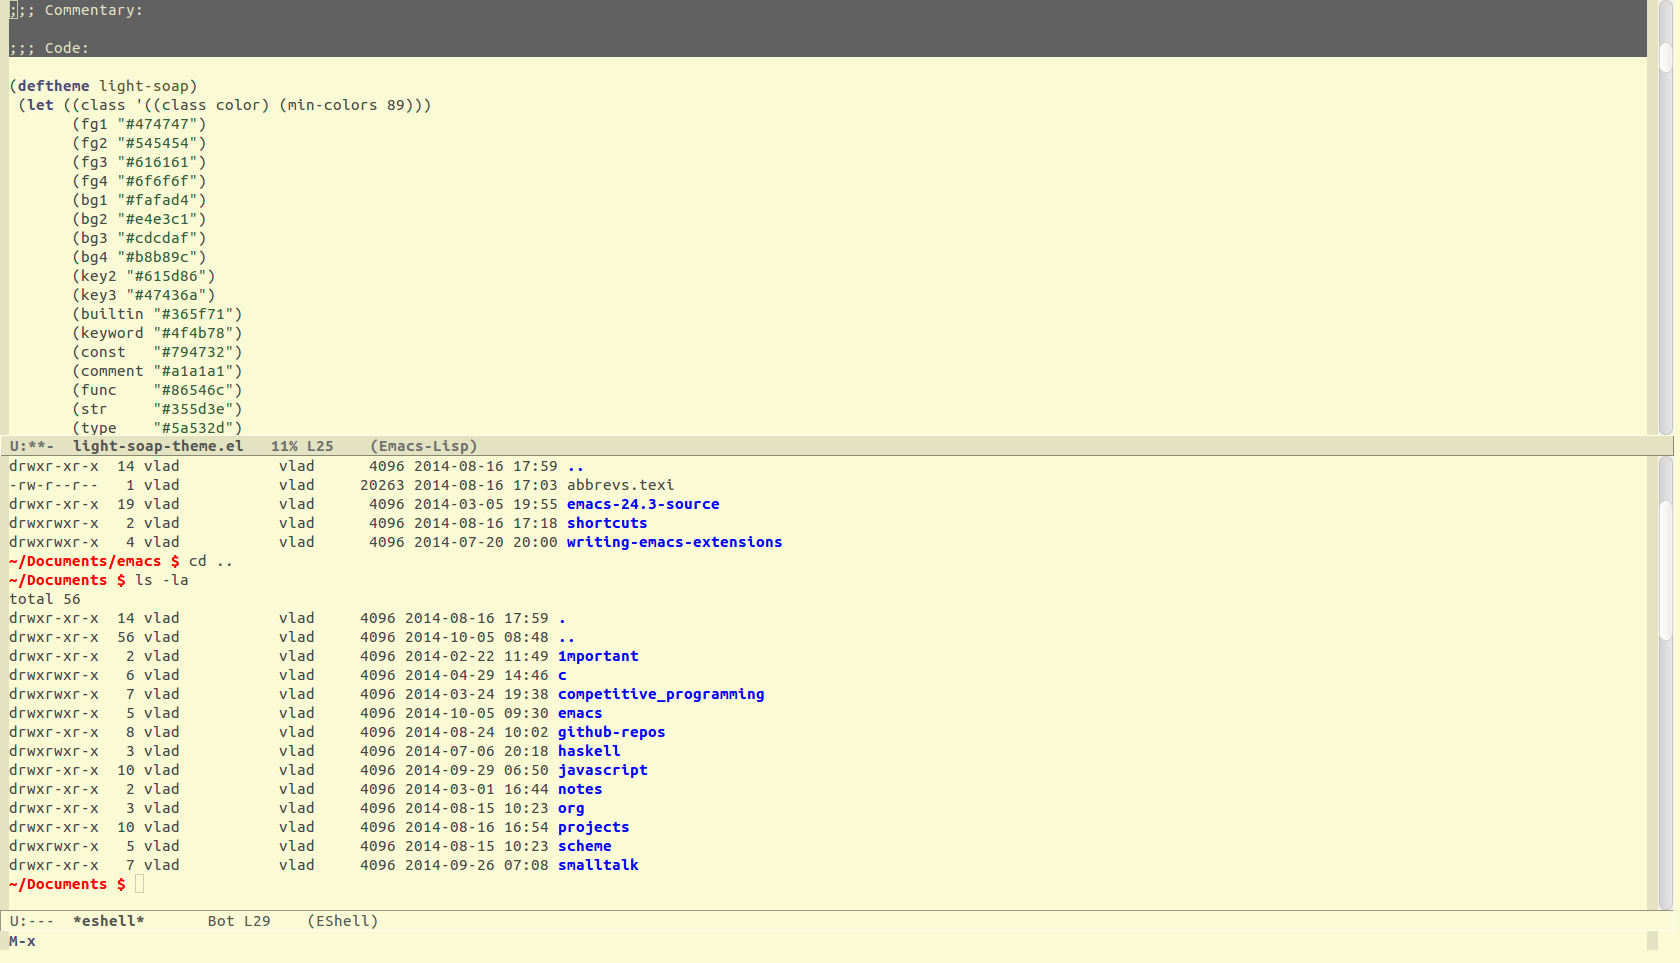Click the eshell prompt cursor after ~/Documents $
The image size is (1680, 963).
pyautogui.click(x=140, y=884)
